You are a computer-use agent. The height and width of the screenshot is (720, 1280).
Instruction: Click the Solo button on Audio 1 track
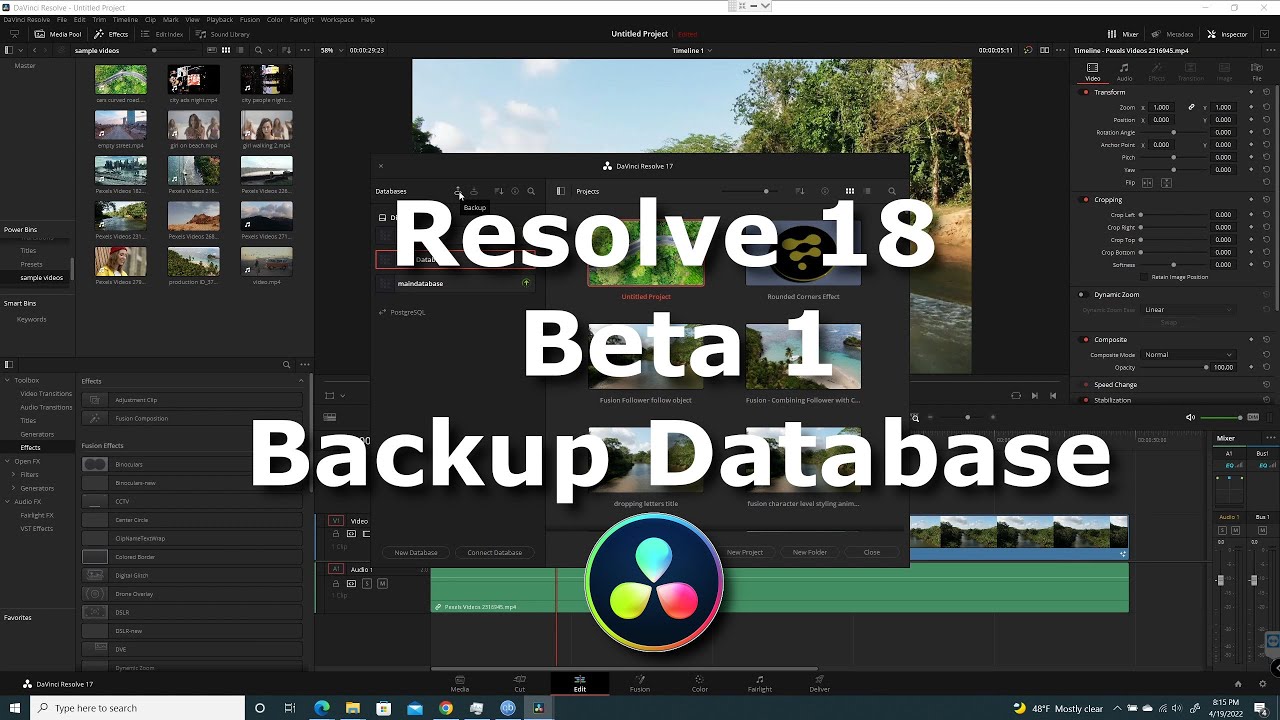point(367,583)
